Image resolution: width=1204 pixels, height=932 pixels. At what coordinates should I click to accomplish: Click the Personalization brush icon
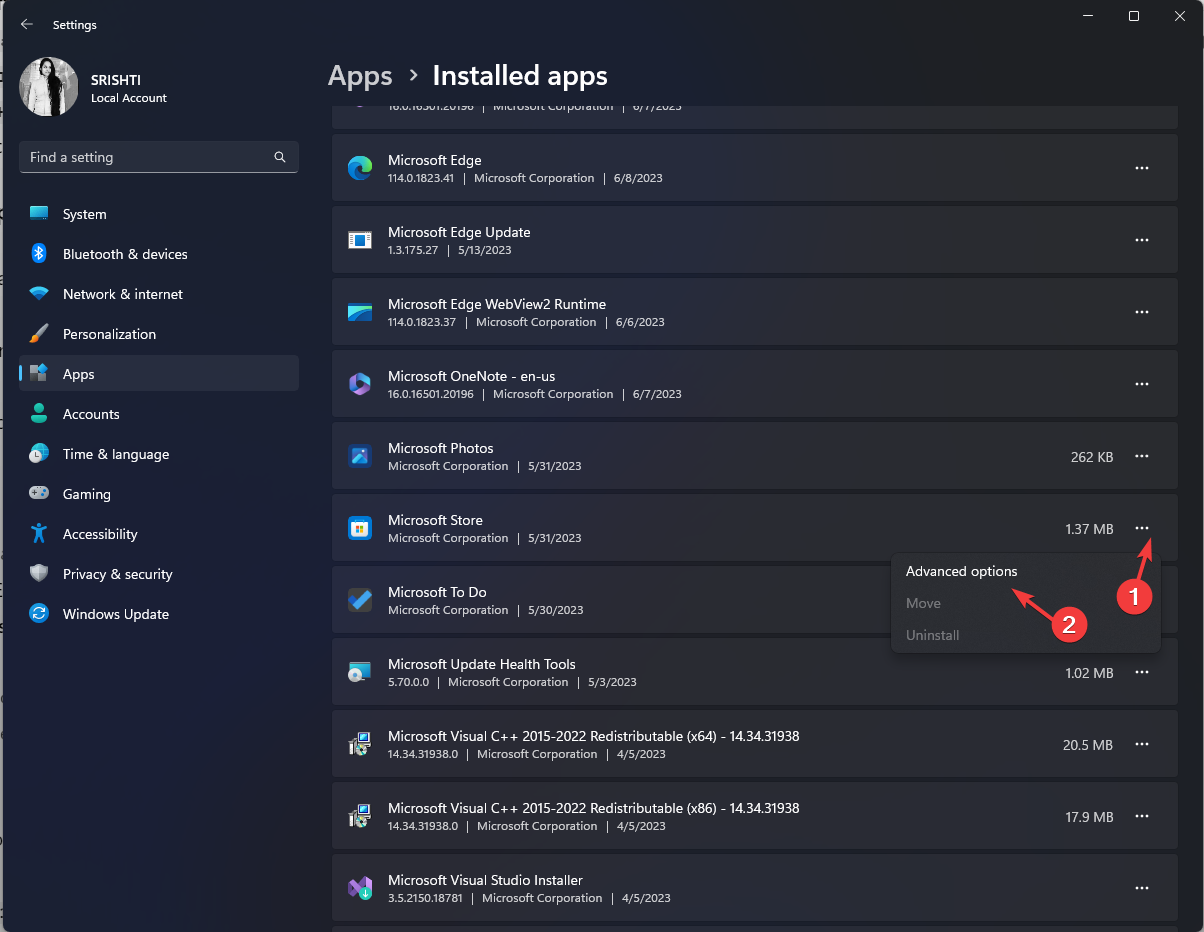tap(39, 334)
